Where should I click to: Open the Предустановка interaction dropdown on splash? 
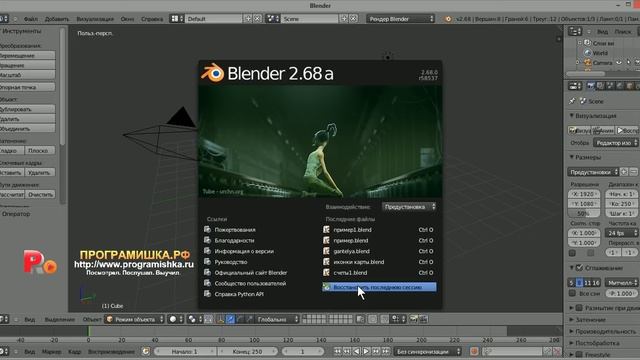[409, 207]
